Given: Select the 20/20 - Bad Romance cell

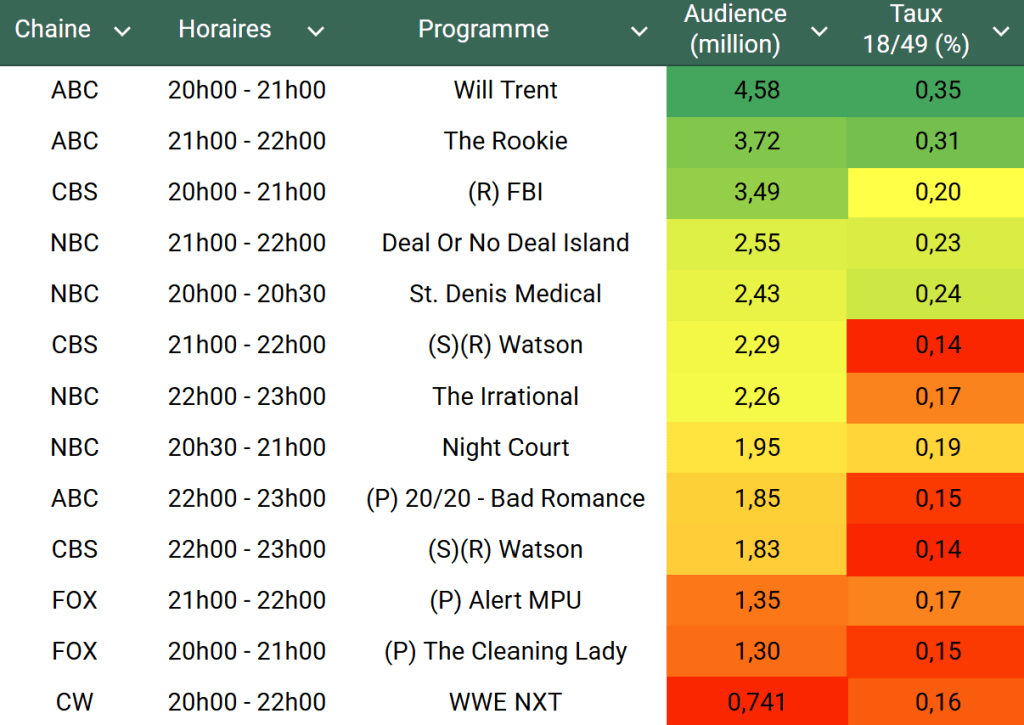Looking at the screenshot, I should [x=505, y=498].
